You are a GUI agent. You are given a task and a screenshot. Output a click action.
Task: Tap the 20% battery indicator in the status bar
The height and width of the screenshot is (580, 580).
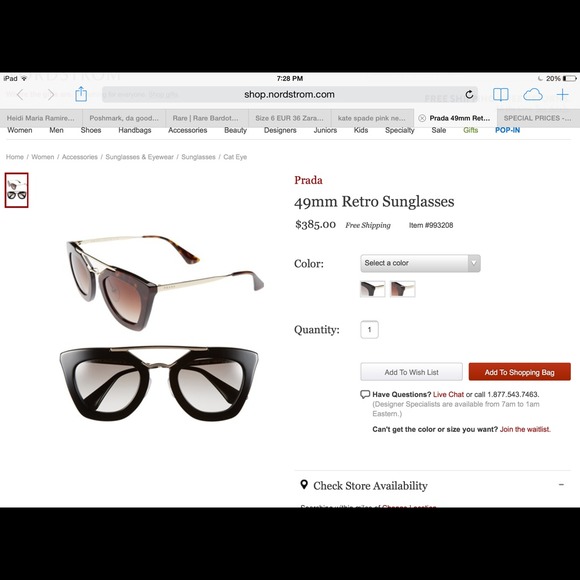tap(561, 78)
